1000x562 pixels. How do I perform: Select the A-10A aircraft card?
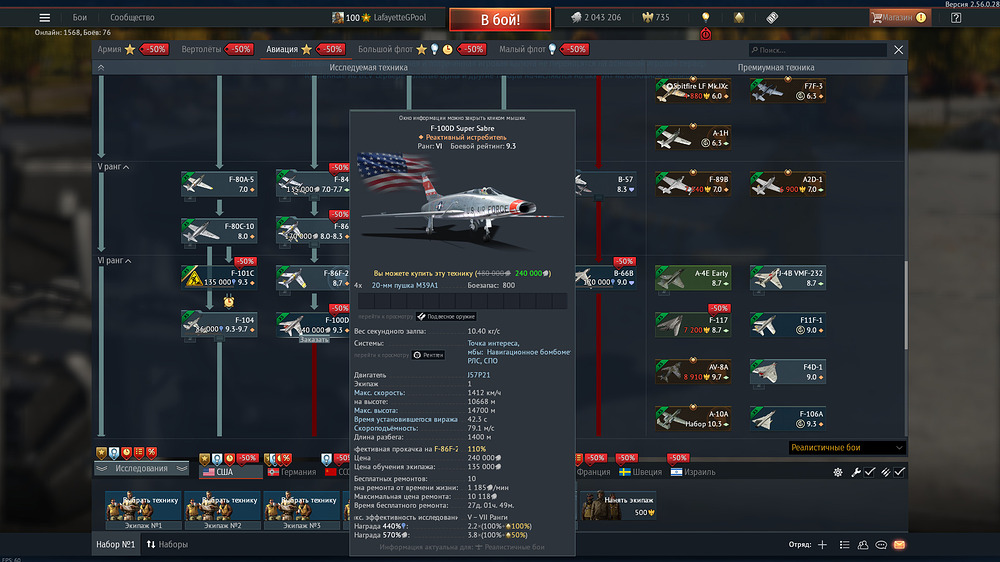click(693, 418)
